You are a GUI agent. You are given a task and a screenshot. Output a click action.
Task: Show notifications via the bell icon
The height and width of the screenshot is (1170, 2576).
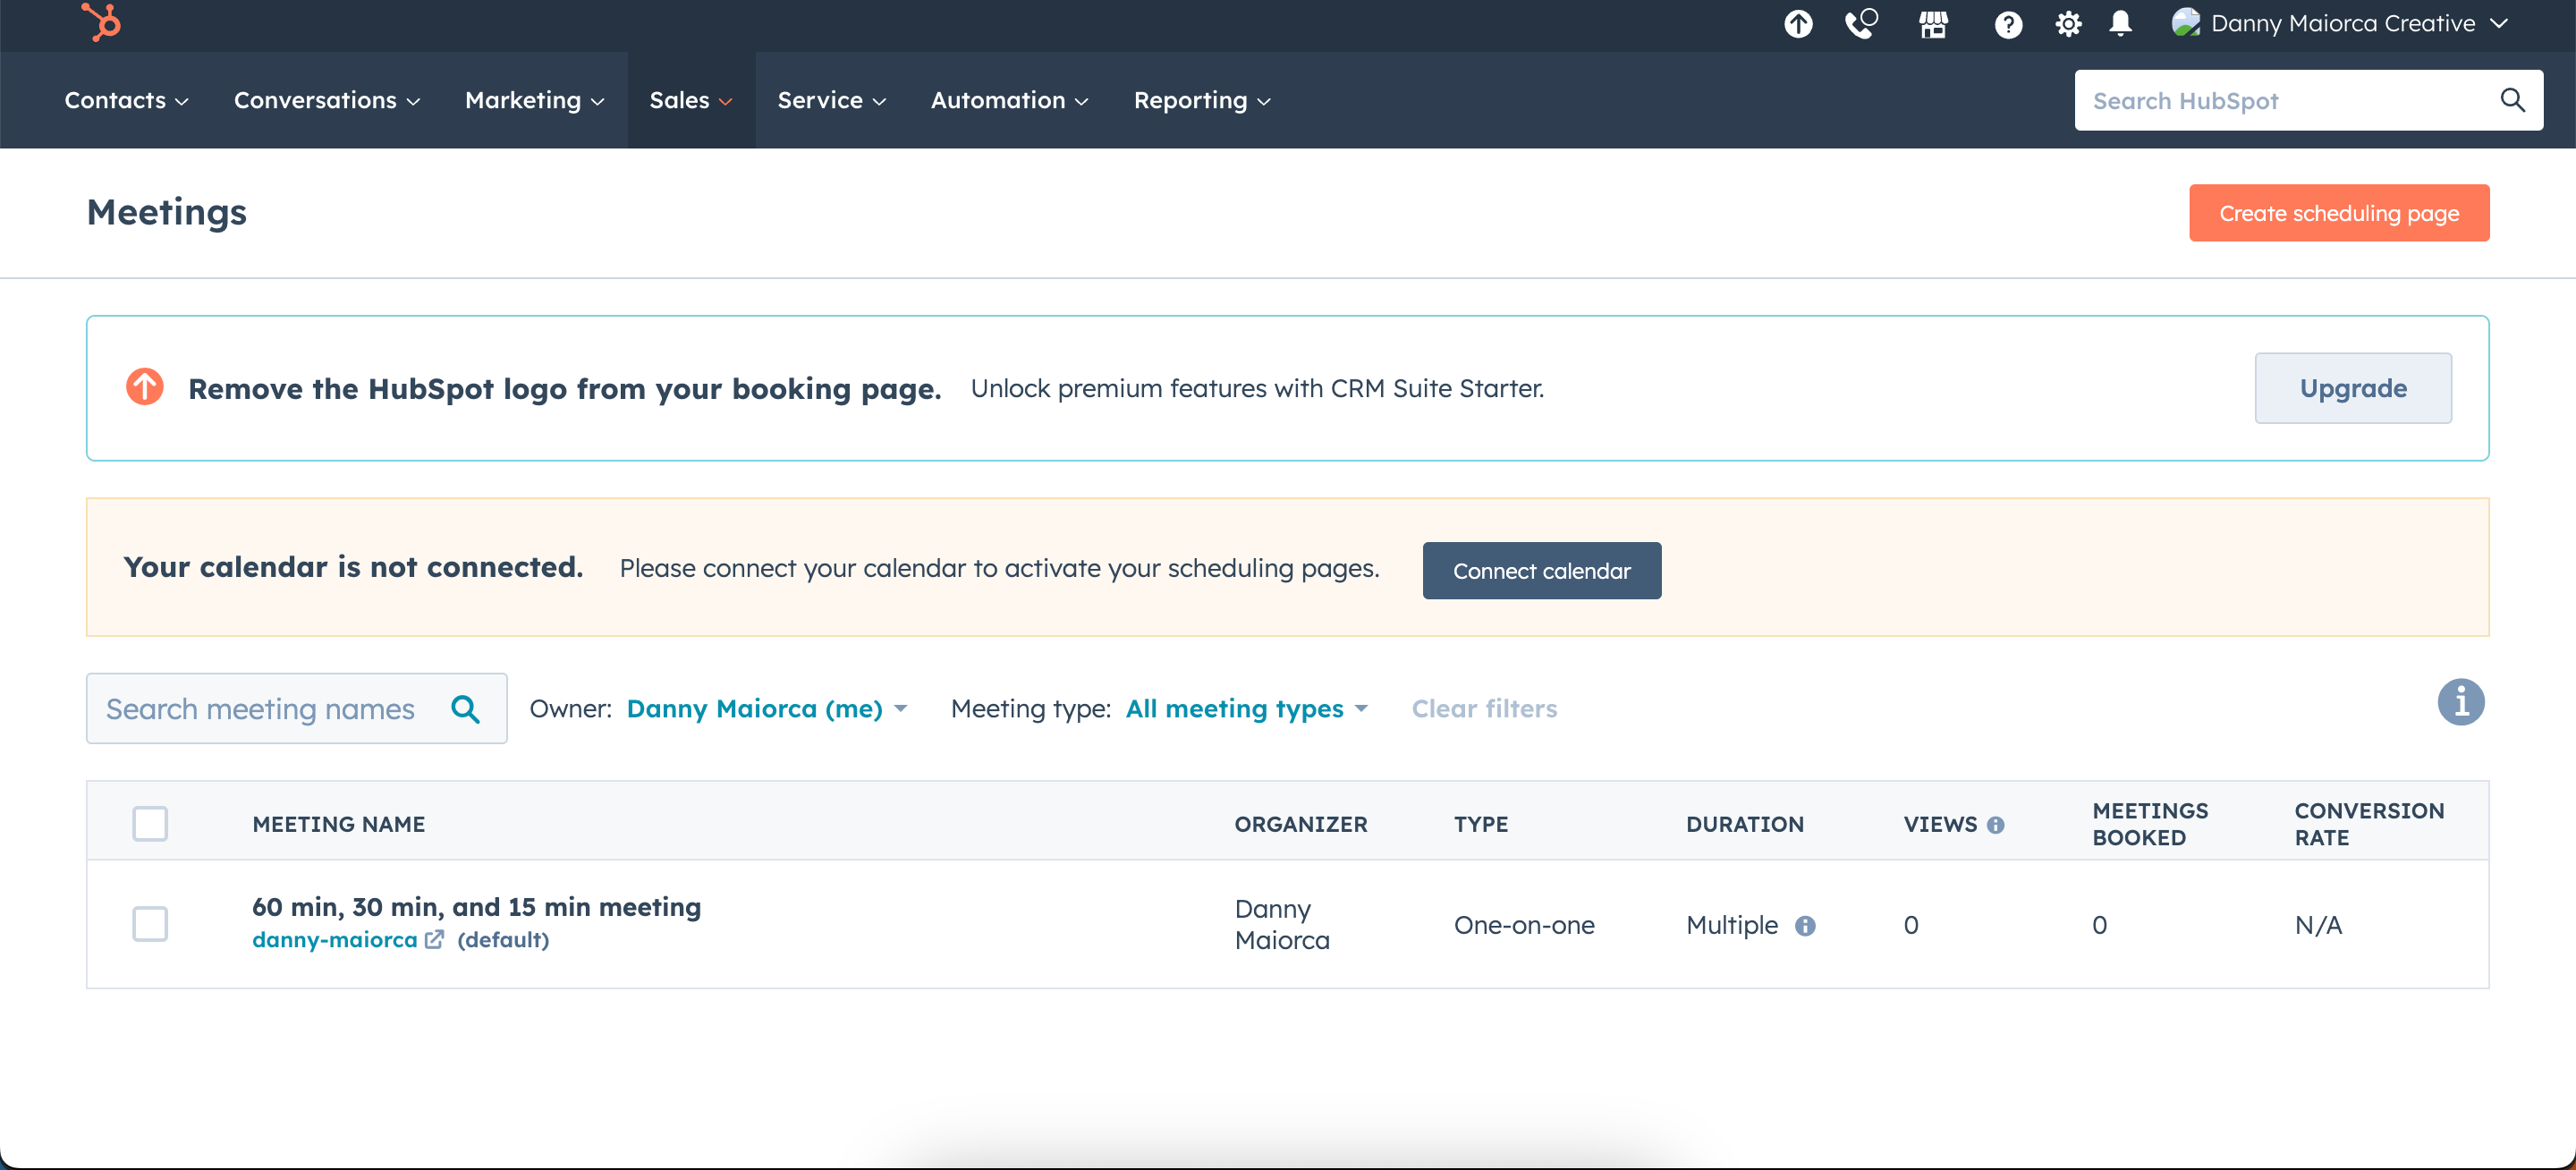click(x=2121, y=23)
